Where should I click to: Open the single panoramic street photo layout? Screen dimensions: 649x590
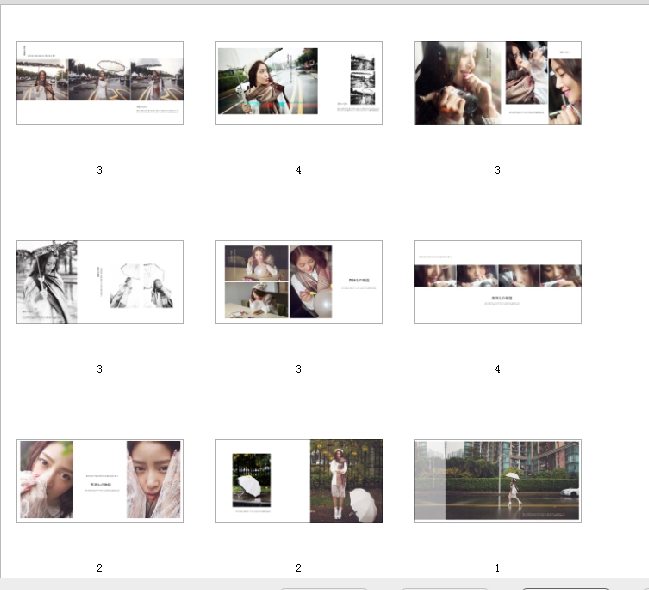[498, 481]
